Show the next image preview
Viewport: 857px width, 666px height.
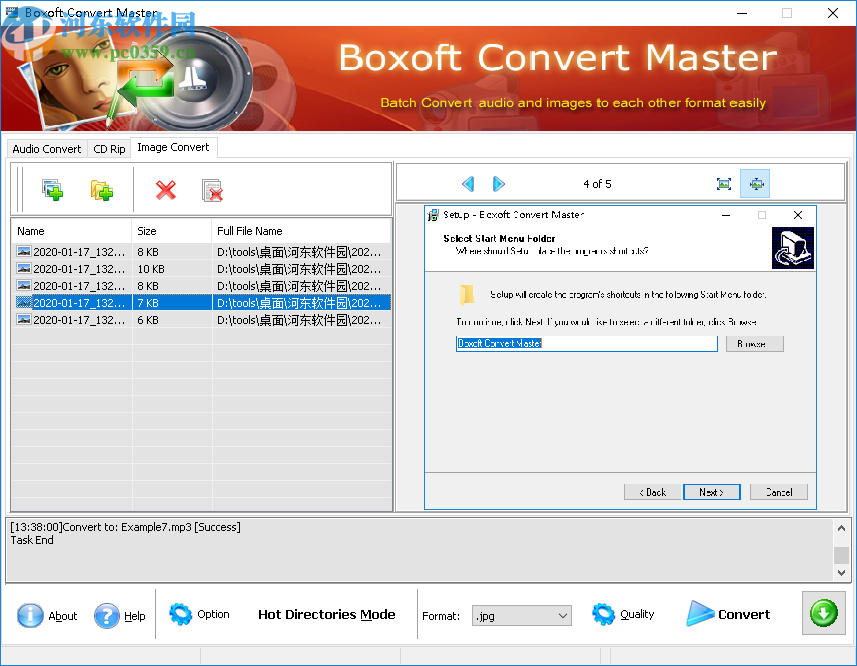498,183
